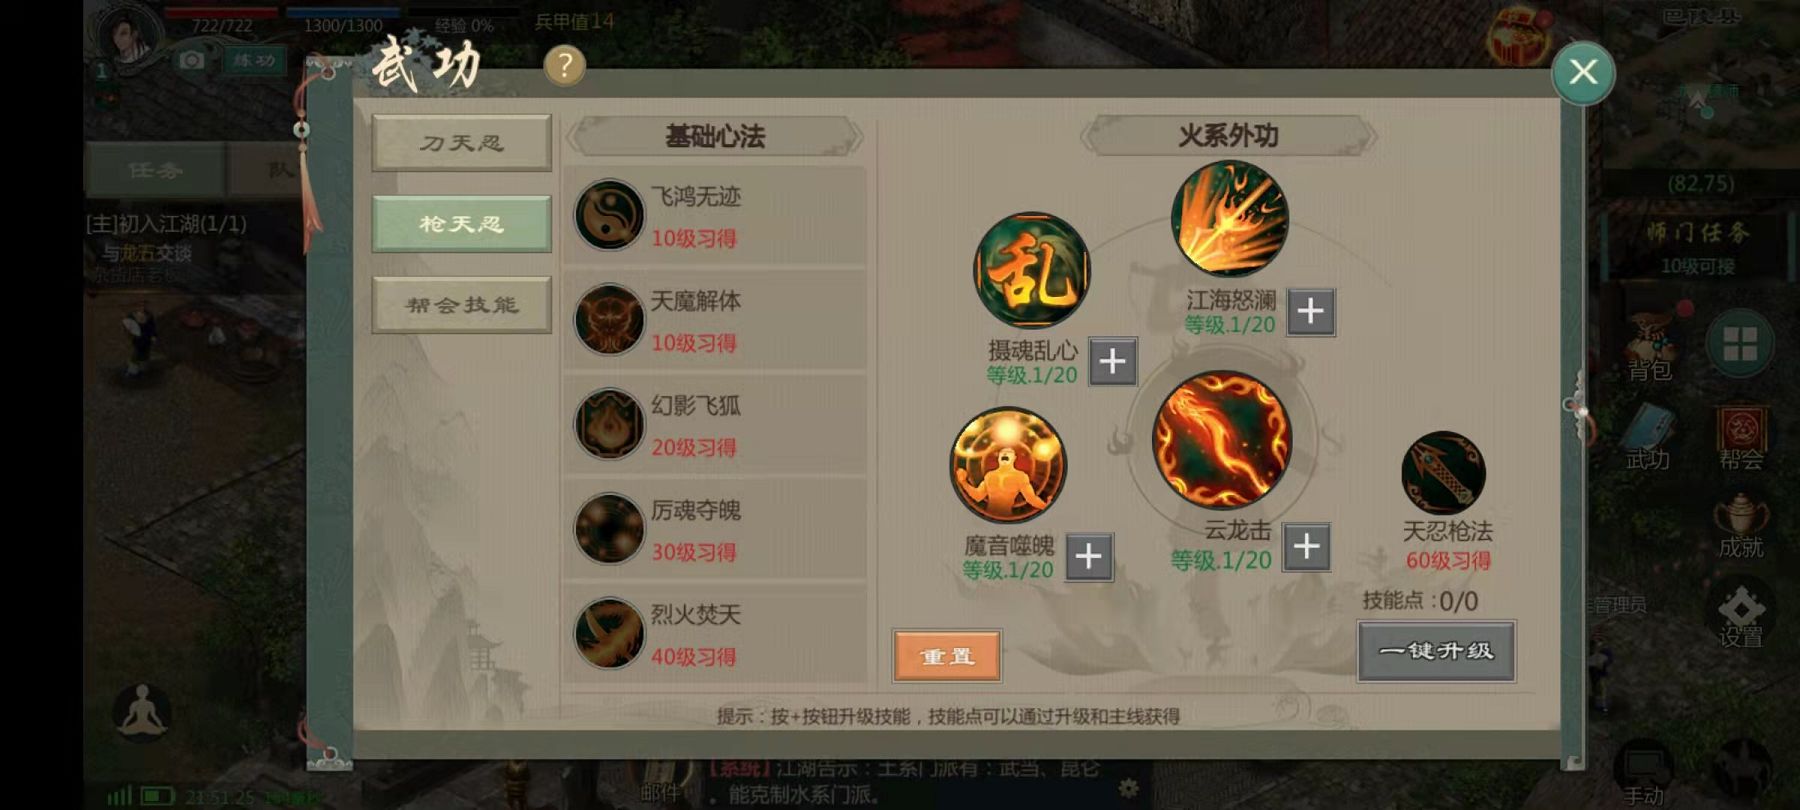Screen dimensions: 1800x810
Task: Open the question mark help icon
Action: pos(564,66)
